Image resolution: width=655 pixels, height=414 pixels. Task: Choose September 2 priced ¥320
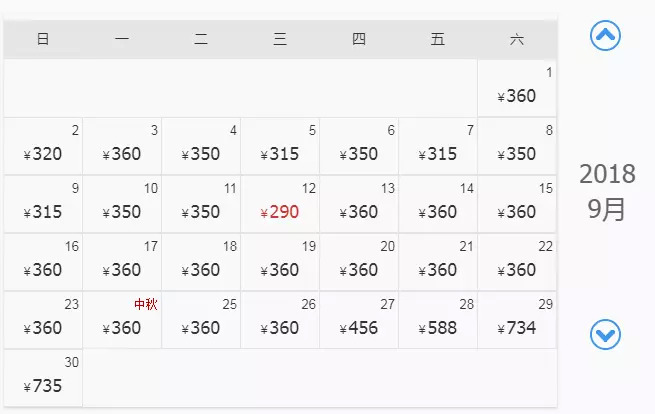pyautogui.click(x=43, y=146)
